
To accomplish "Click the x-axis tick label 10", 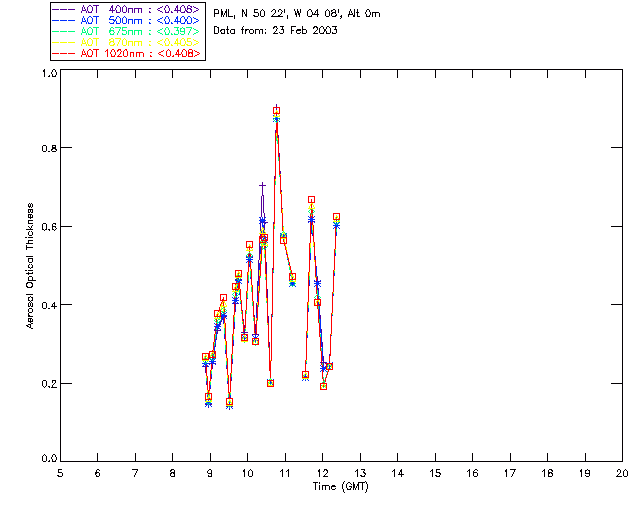I will [247, 473].
